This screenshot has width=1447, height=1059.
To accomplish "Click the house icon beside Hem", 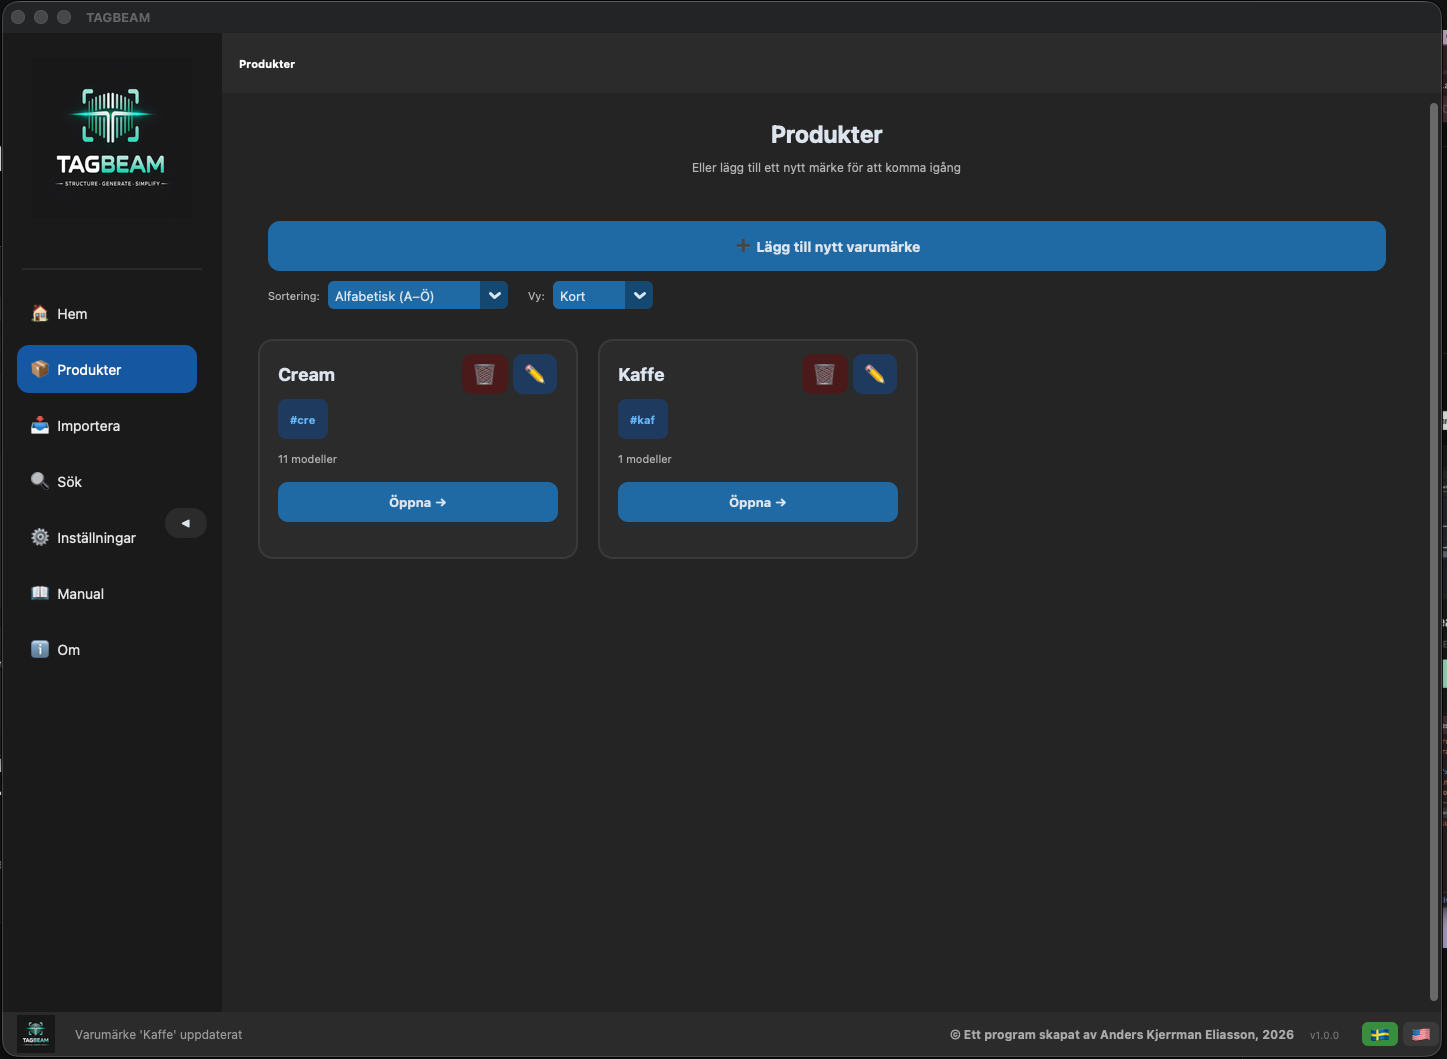I will click(x=40, y=313).
